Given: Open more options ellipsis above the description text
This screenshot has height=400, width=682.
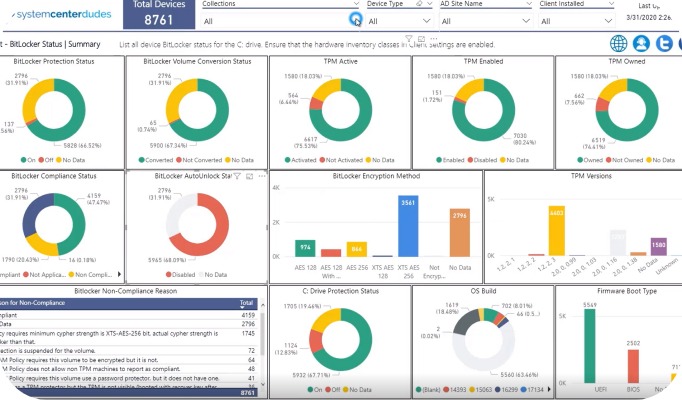Looking at the screenshot, I should 434,39.
